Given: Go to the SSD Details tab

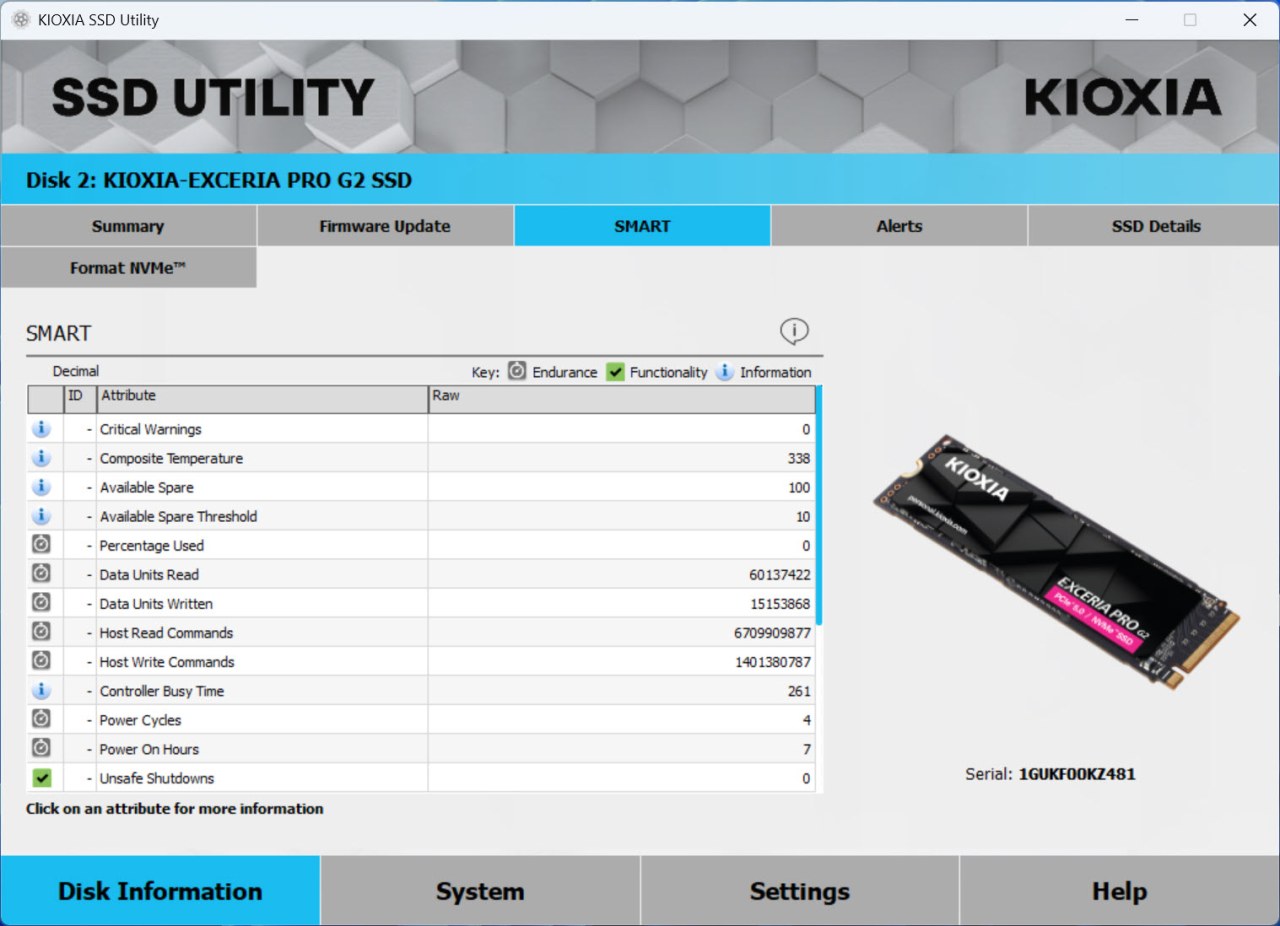Looking at the screenshot, I should pyautogui.click(x=1156, y=226).
